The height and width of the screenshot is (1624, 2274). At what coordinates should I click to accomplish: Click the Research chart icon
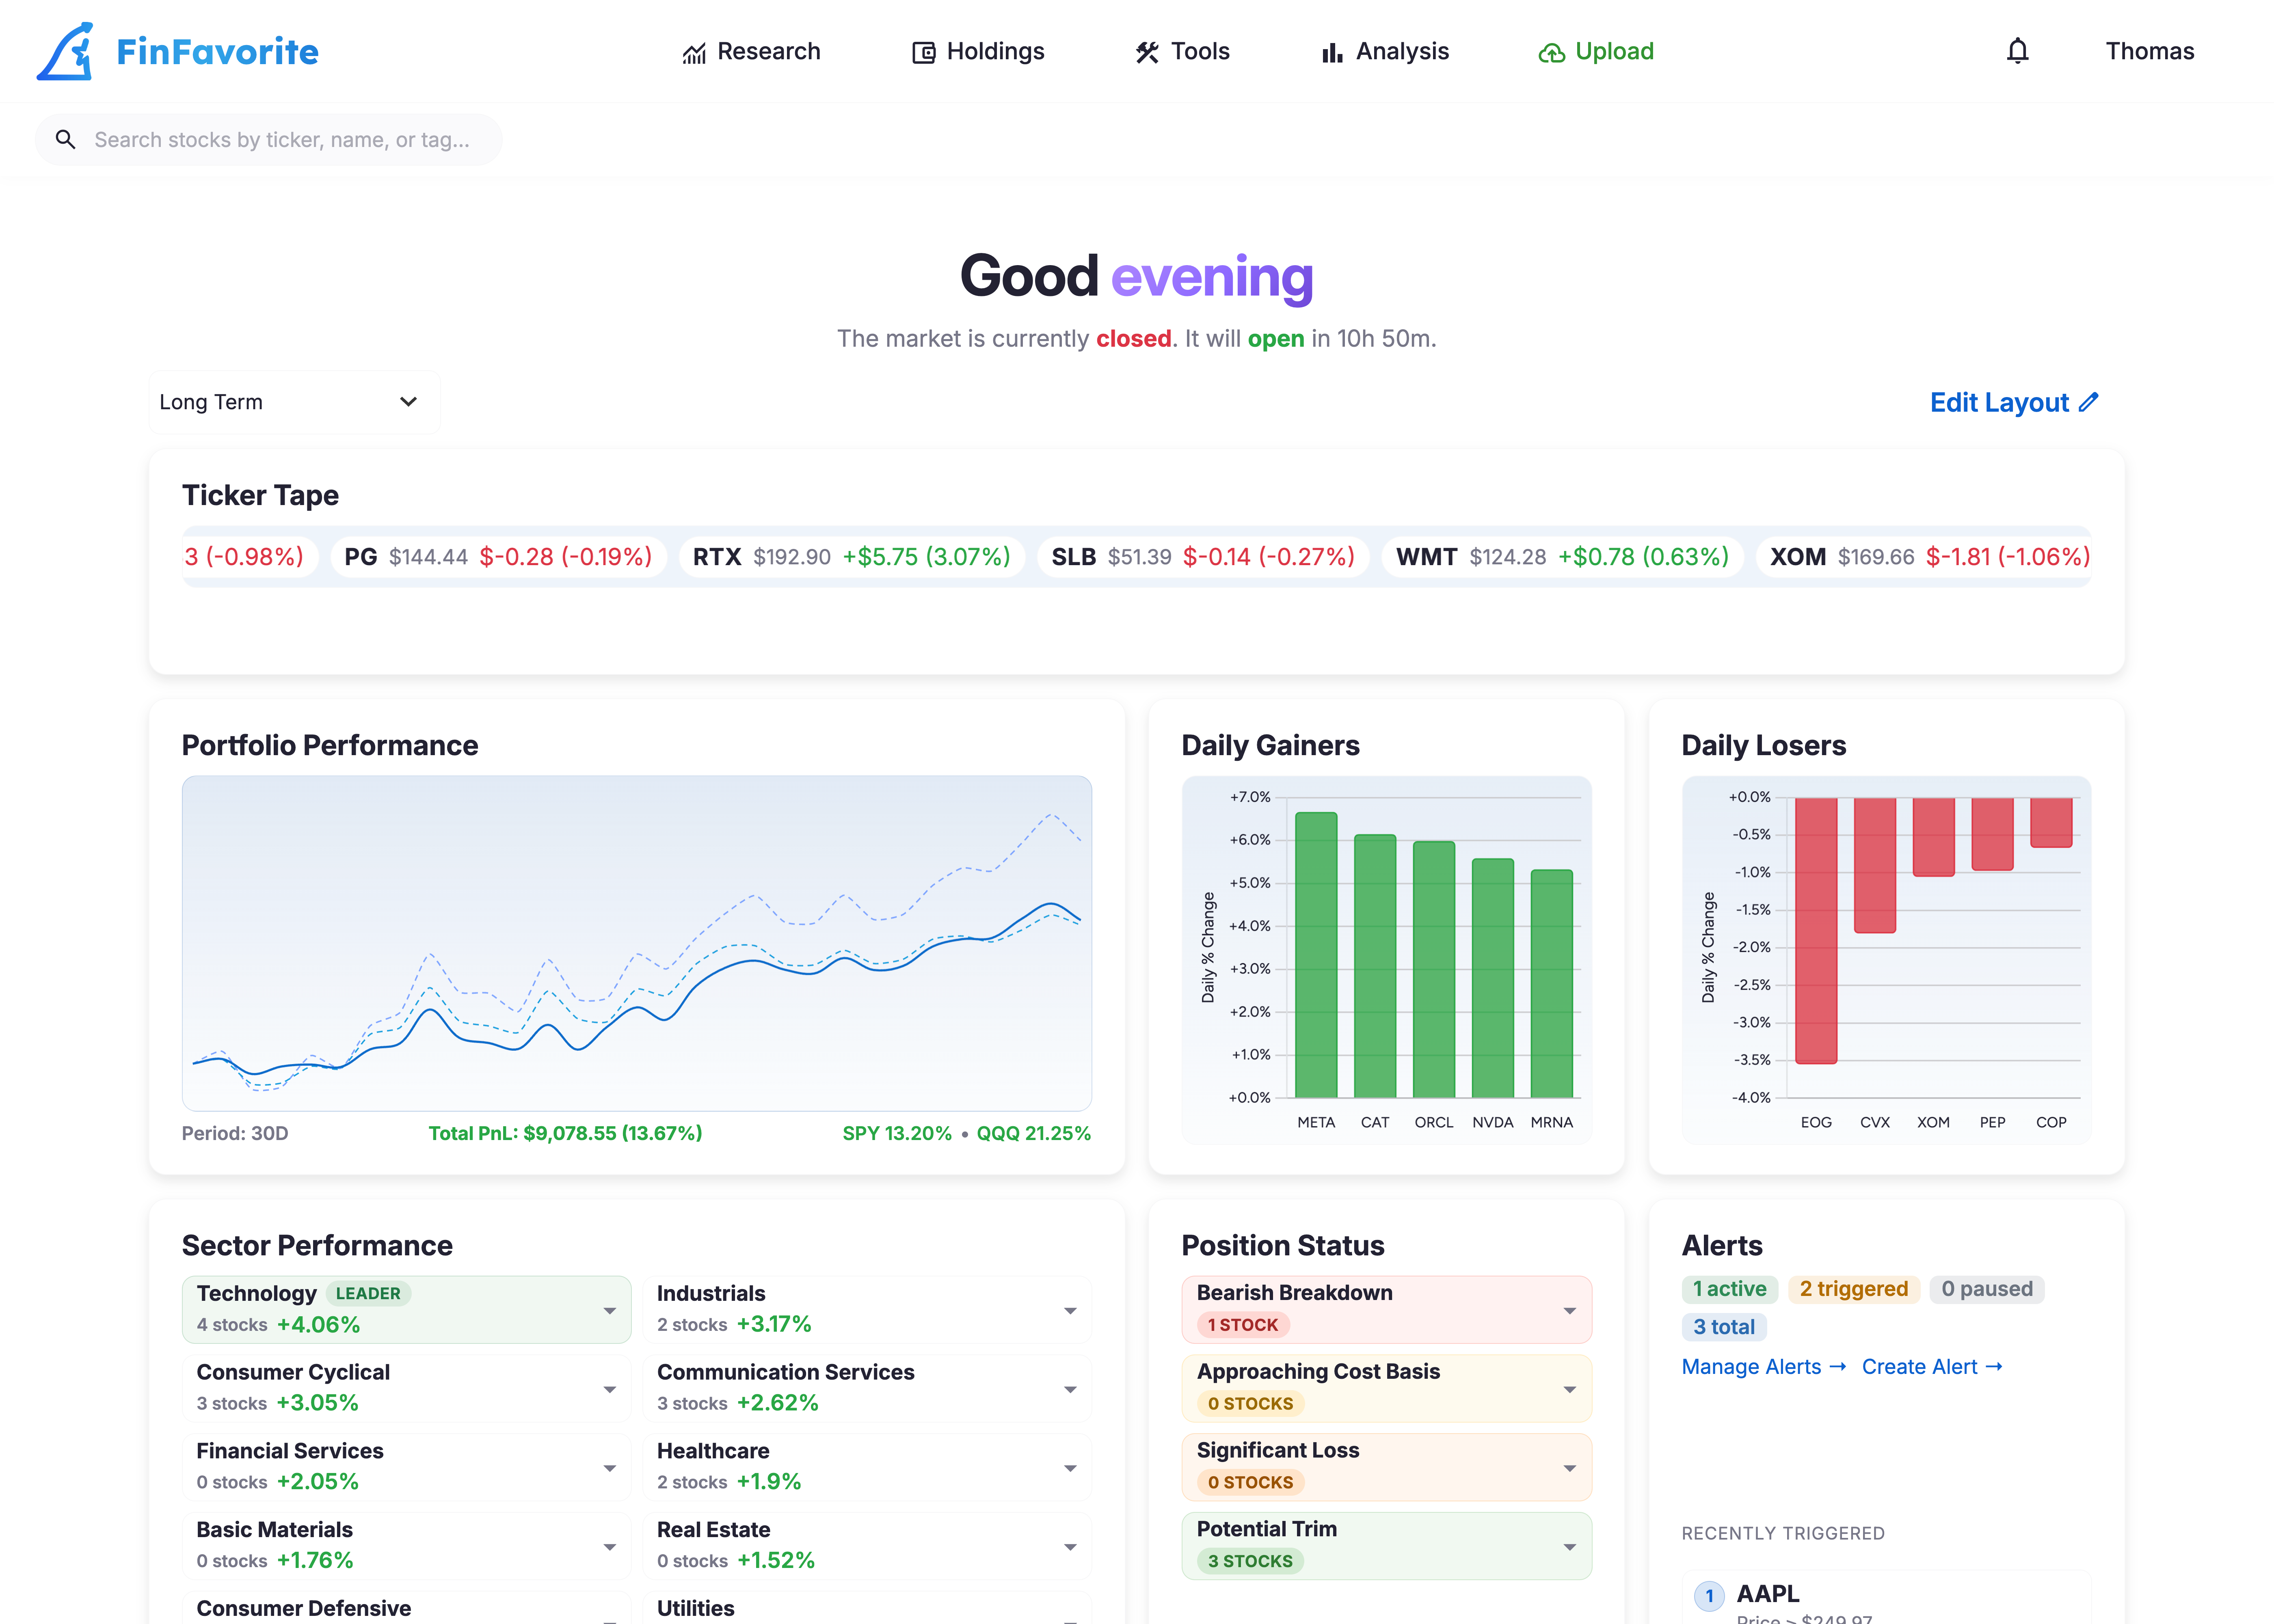tap(694, 53)
